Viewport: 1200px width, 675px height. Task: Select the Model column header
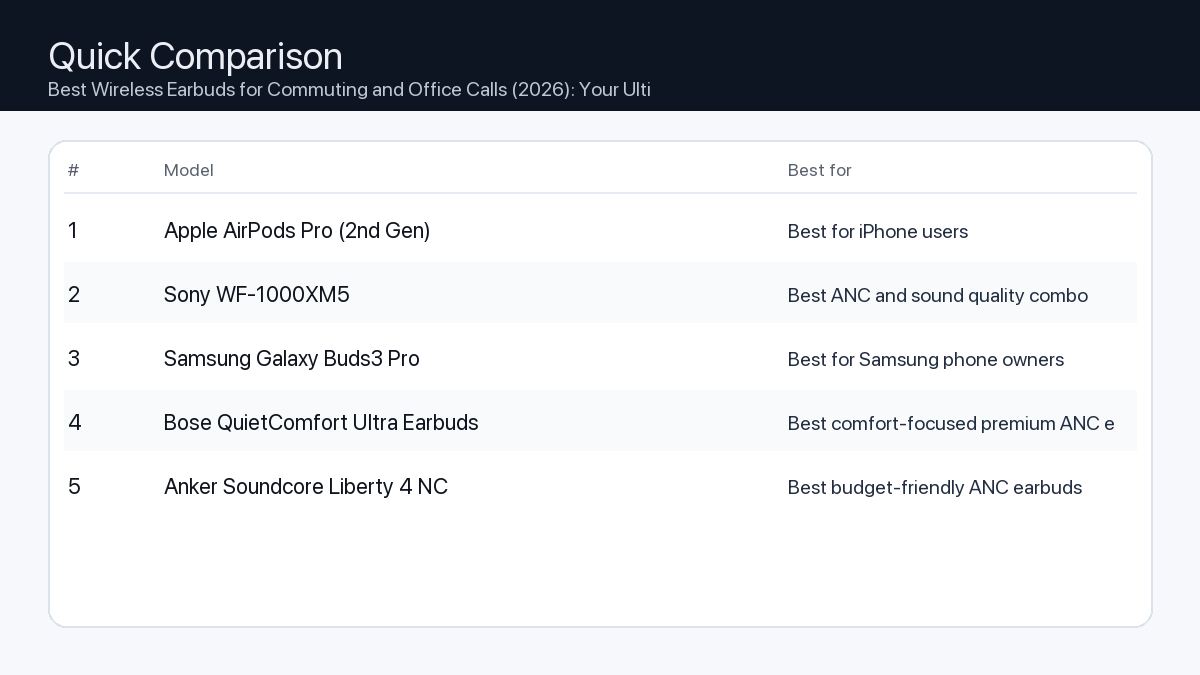(x=189, y=170)
